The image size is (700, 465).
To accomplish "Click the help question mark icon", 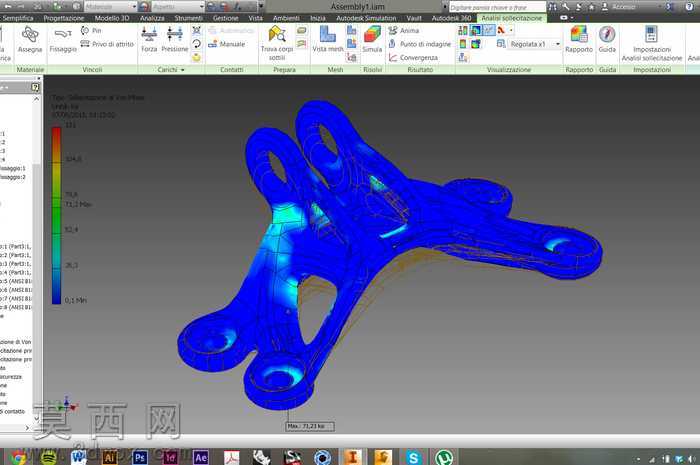I will (689, 6).
